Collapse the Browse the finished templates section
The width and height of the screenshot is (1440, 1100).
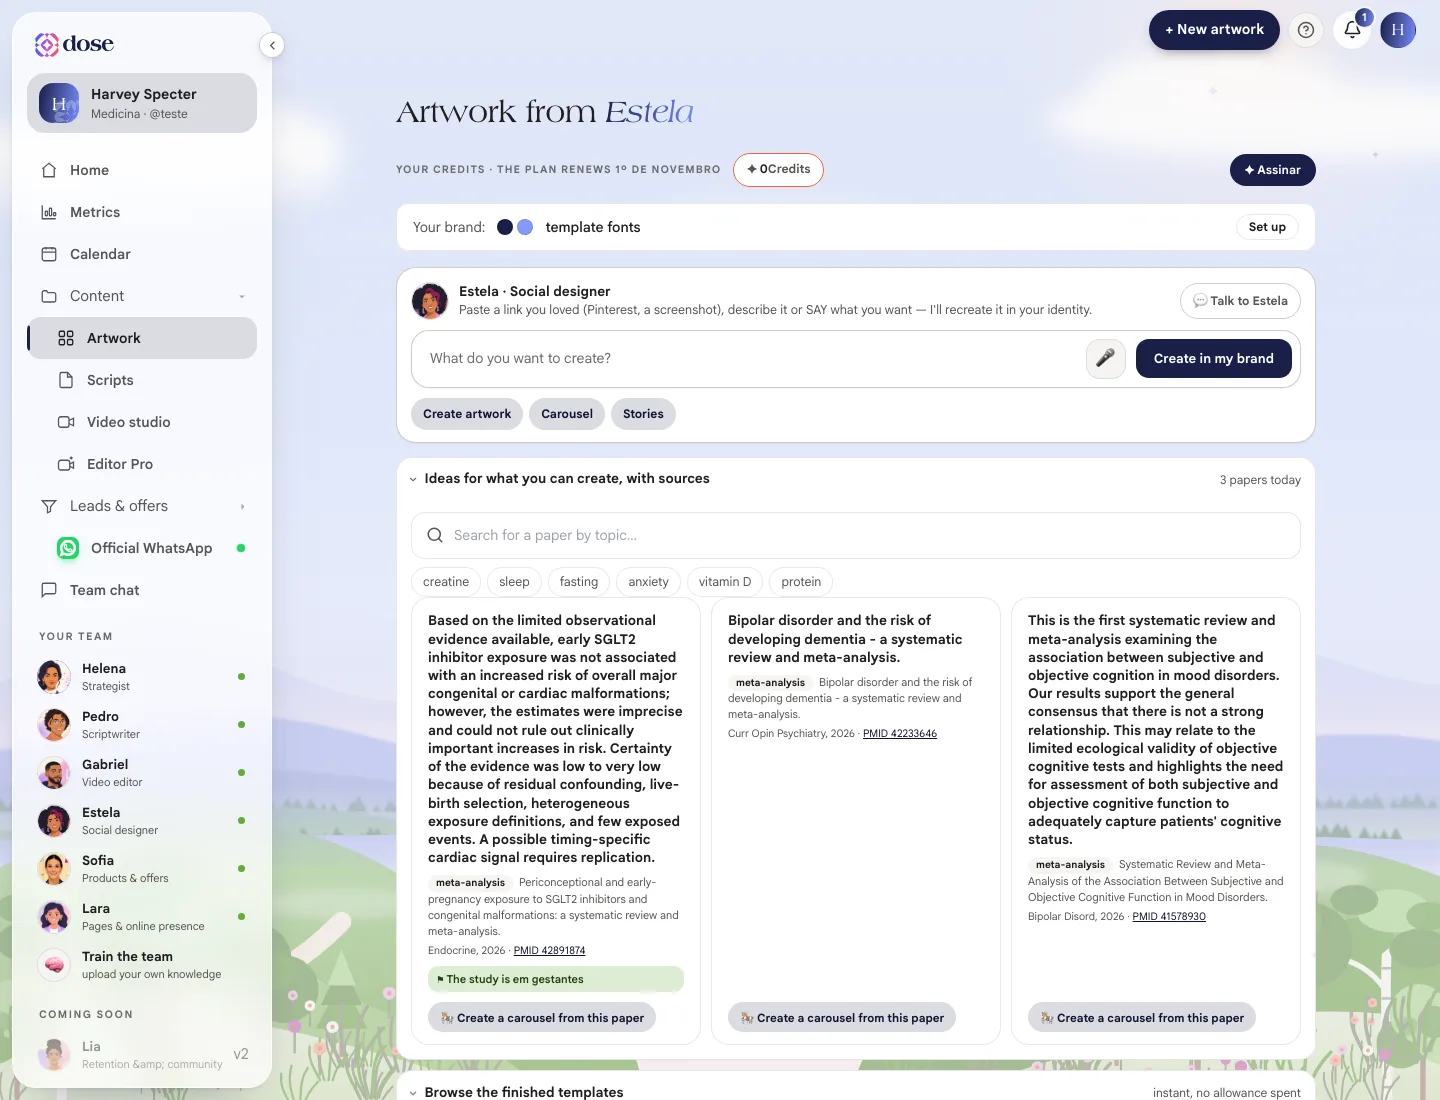point(413,1093)
